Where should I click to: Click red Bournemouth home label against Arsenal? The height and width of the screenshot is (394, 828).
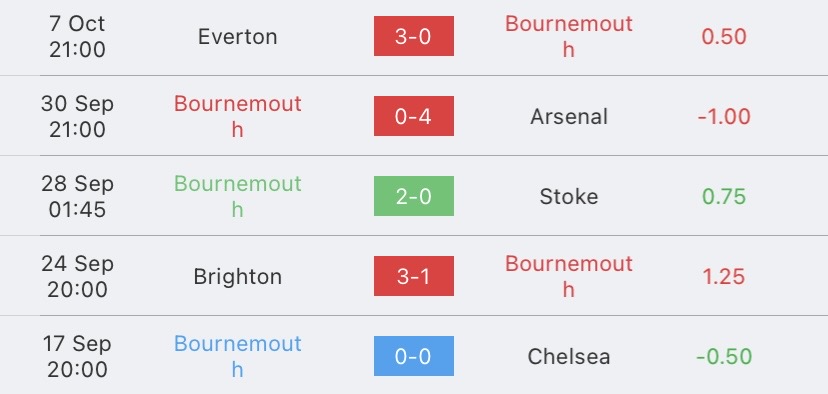pos(238,117)
